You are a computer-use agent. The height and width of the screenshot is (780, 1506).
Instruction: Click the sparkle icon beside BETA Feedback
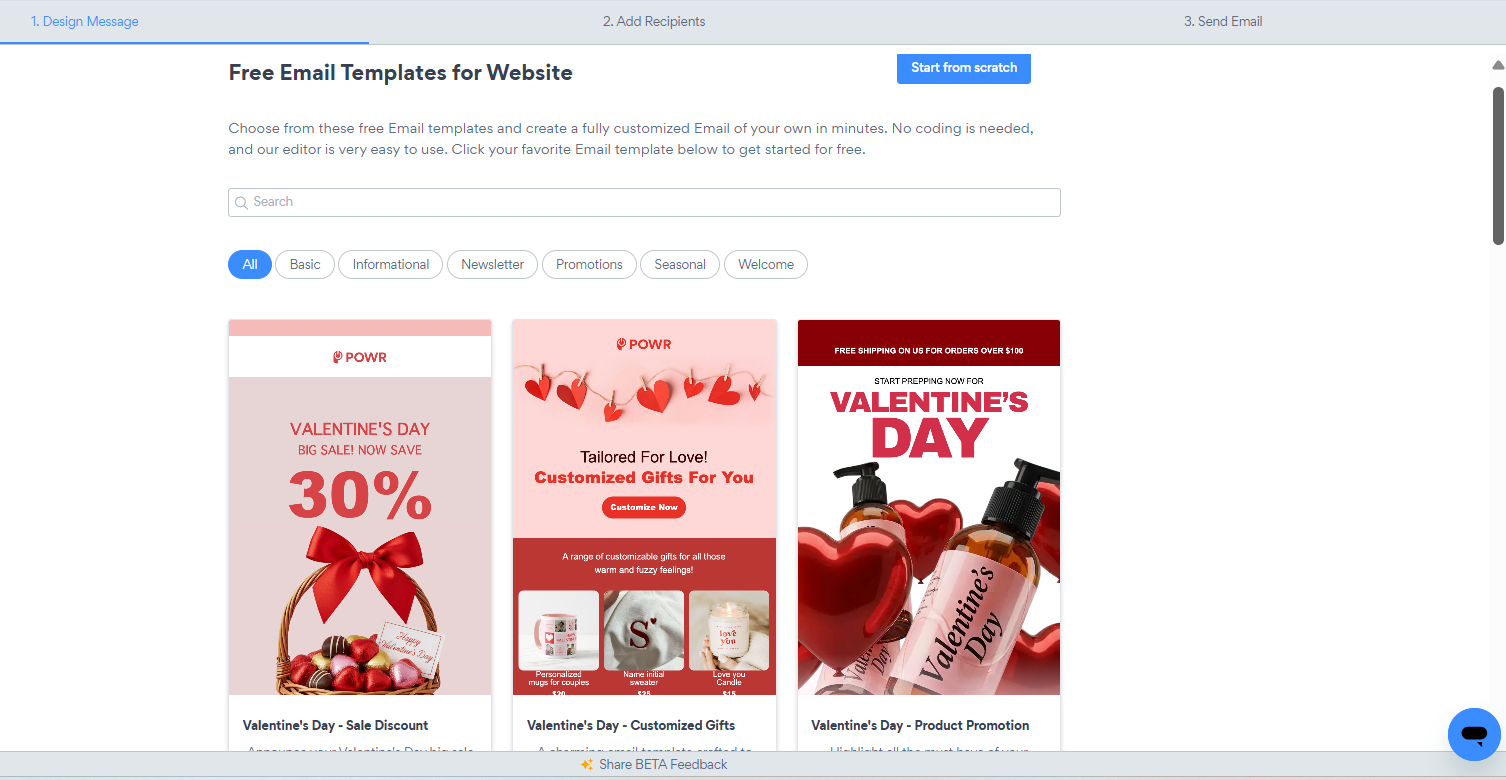tap(587, 764)
